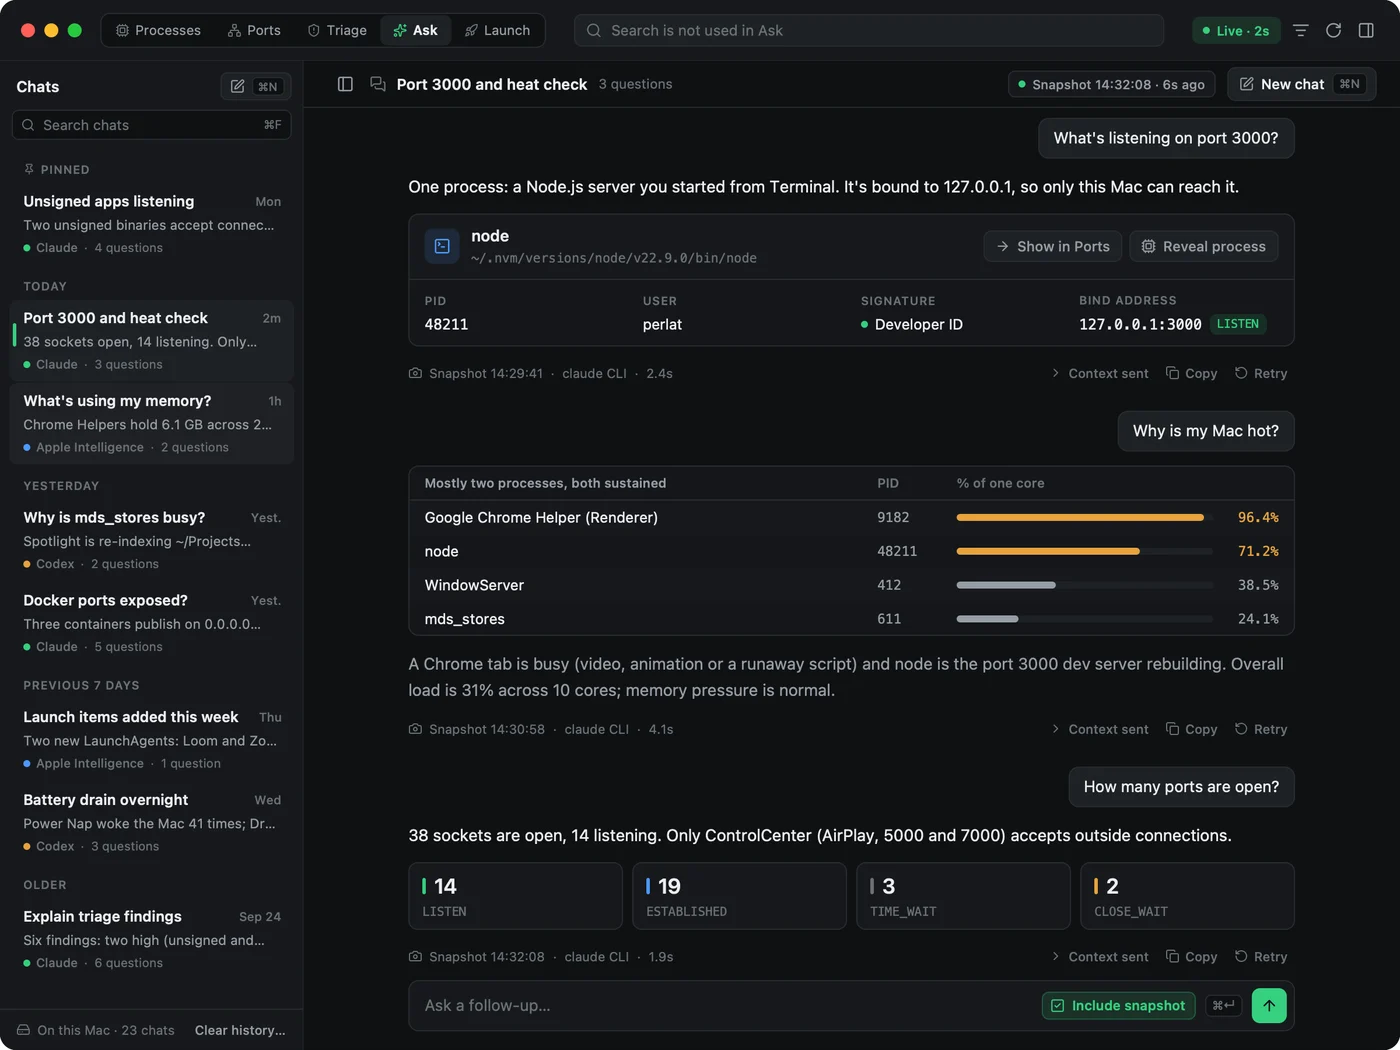Open the Docker ports exposed chat

152,623
